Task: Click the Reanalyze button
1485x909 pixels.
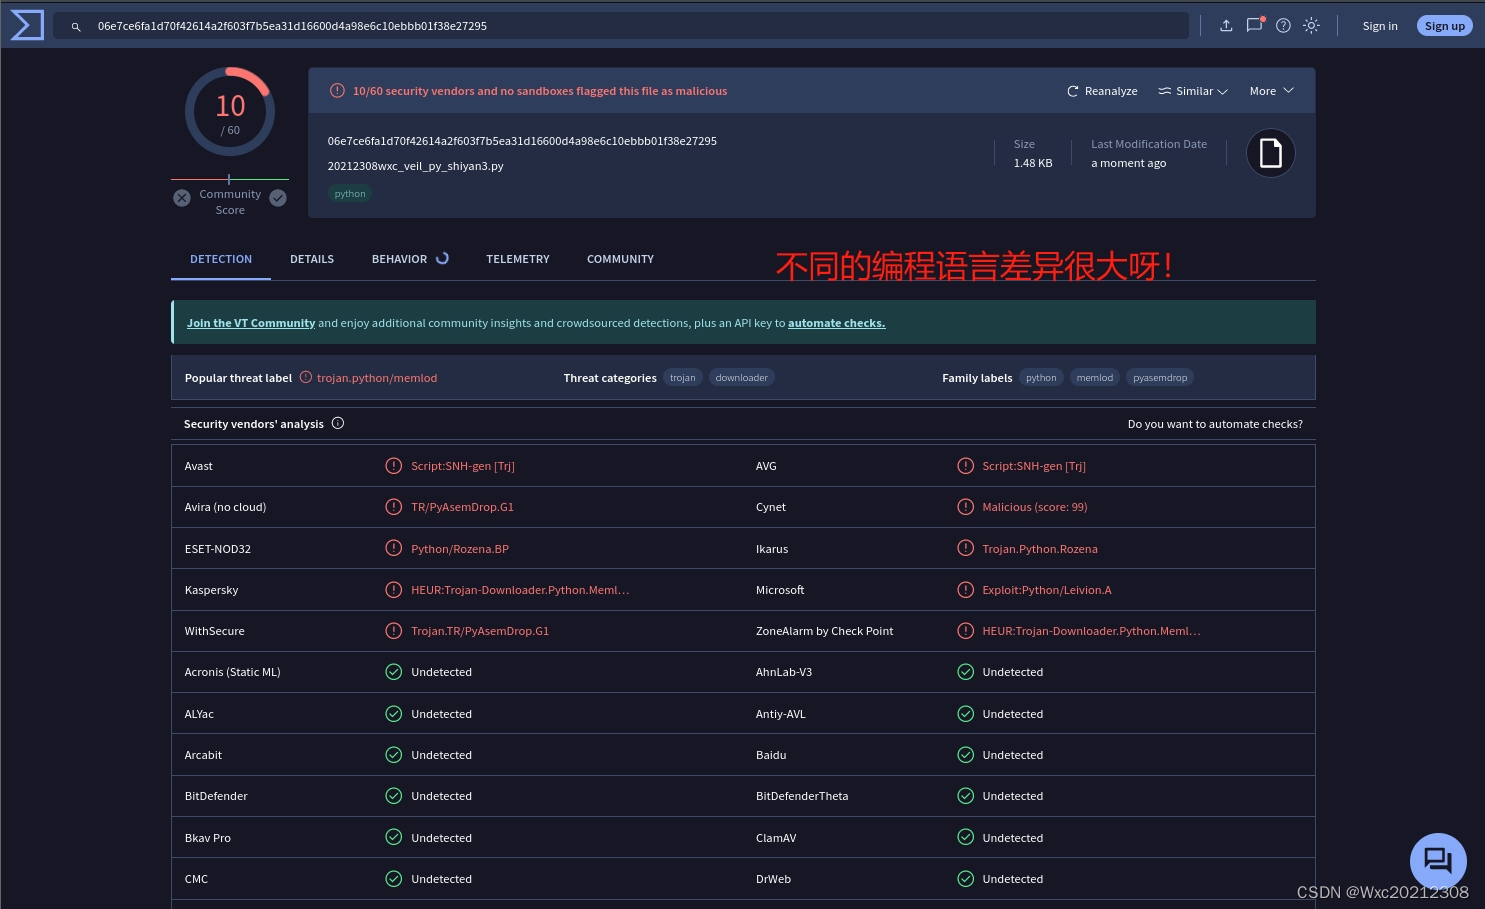Action: click(x=1102, y=91)
